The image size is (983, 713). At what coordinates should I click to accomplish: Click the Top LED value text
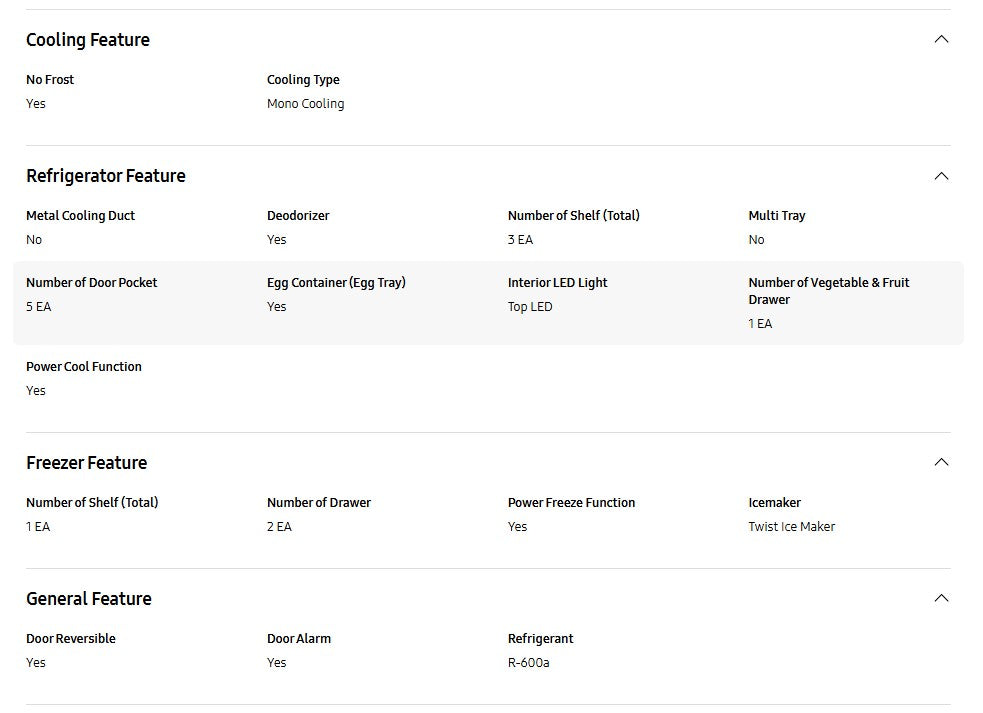(x=530, y=307)
